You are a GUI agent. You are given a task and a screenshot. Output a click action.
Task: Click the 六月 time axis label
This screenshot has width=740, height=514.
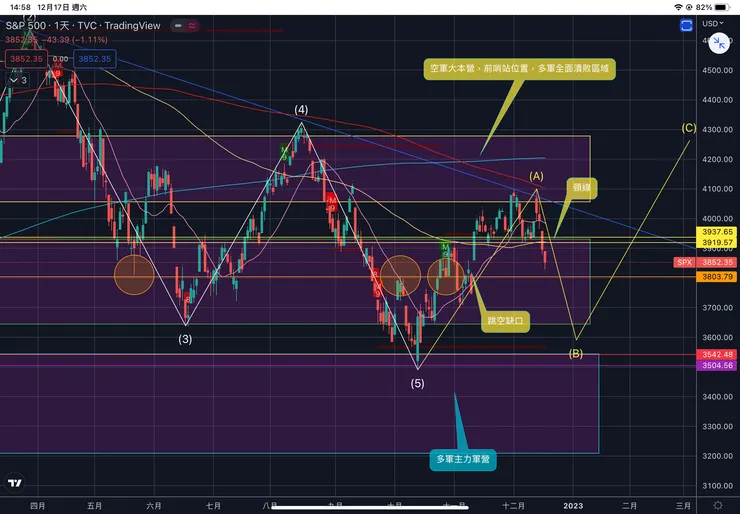(x=154, y=506)
